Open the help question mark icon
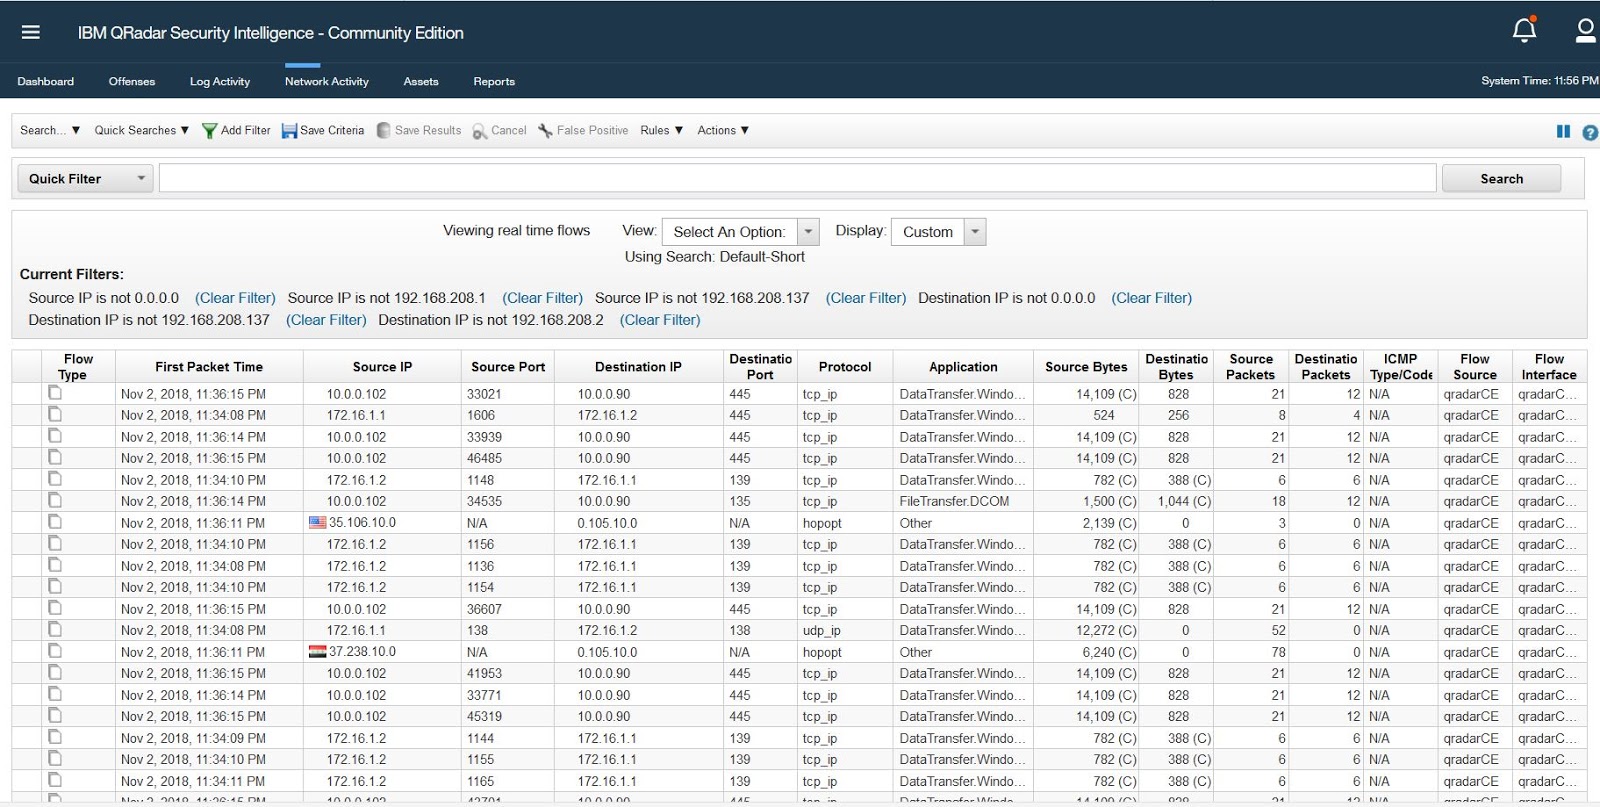The width and height of the screenshot is (1600, 807). [1590, 132]
